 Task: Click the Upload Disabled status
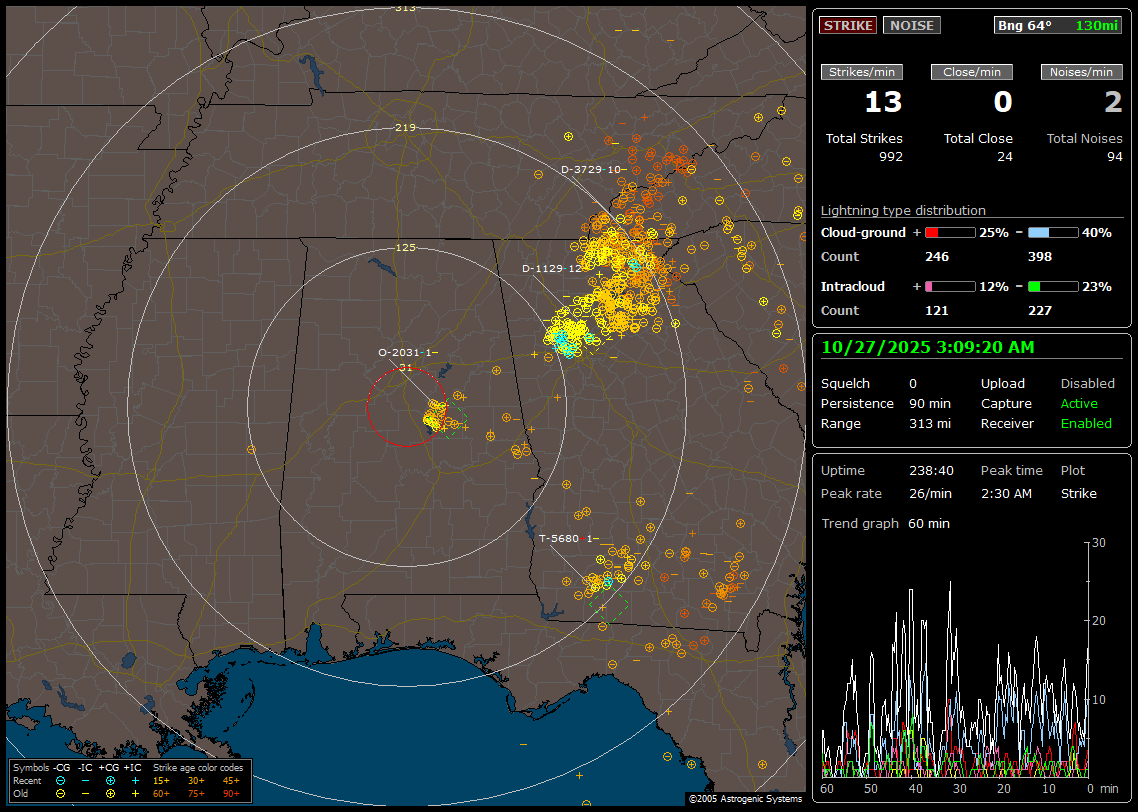click(1087, 384)
